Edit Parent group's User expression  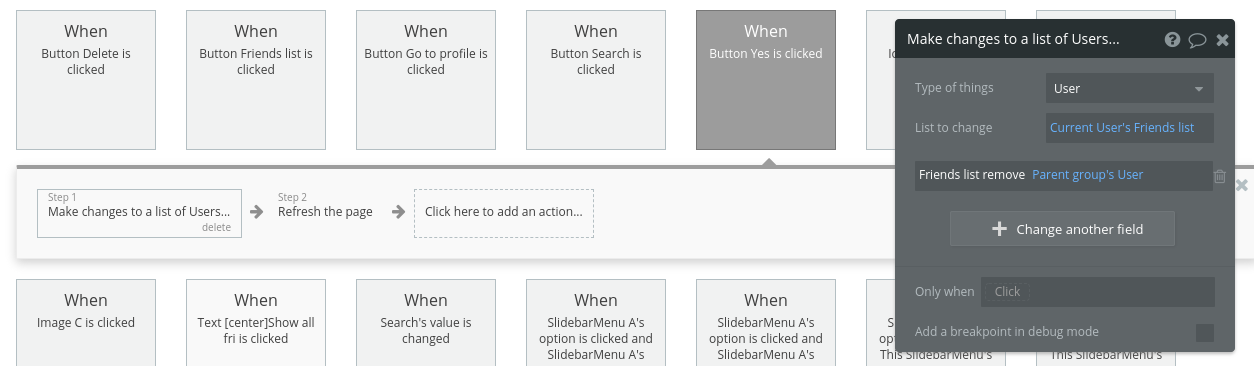pos(1087,174)
